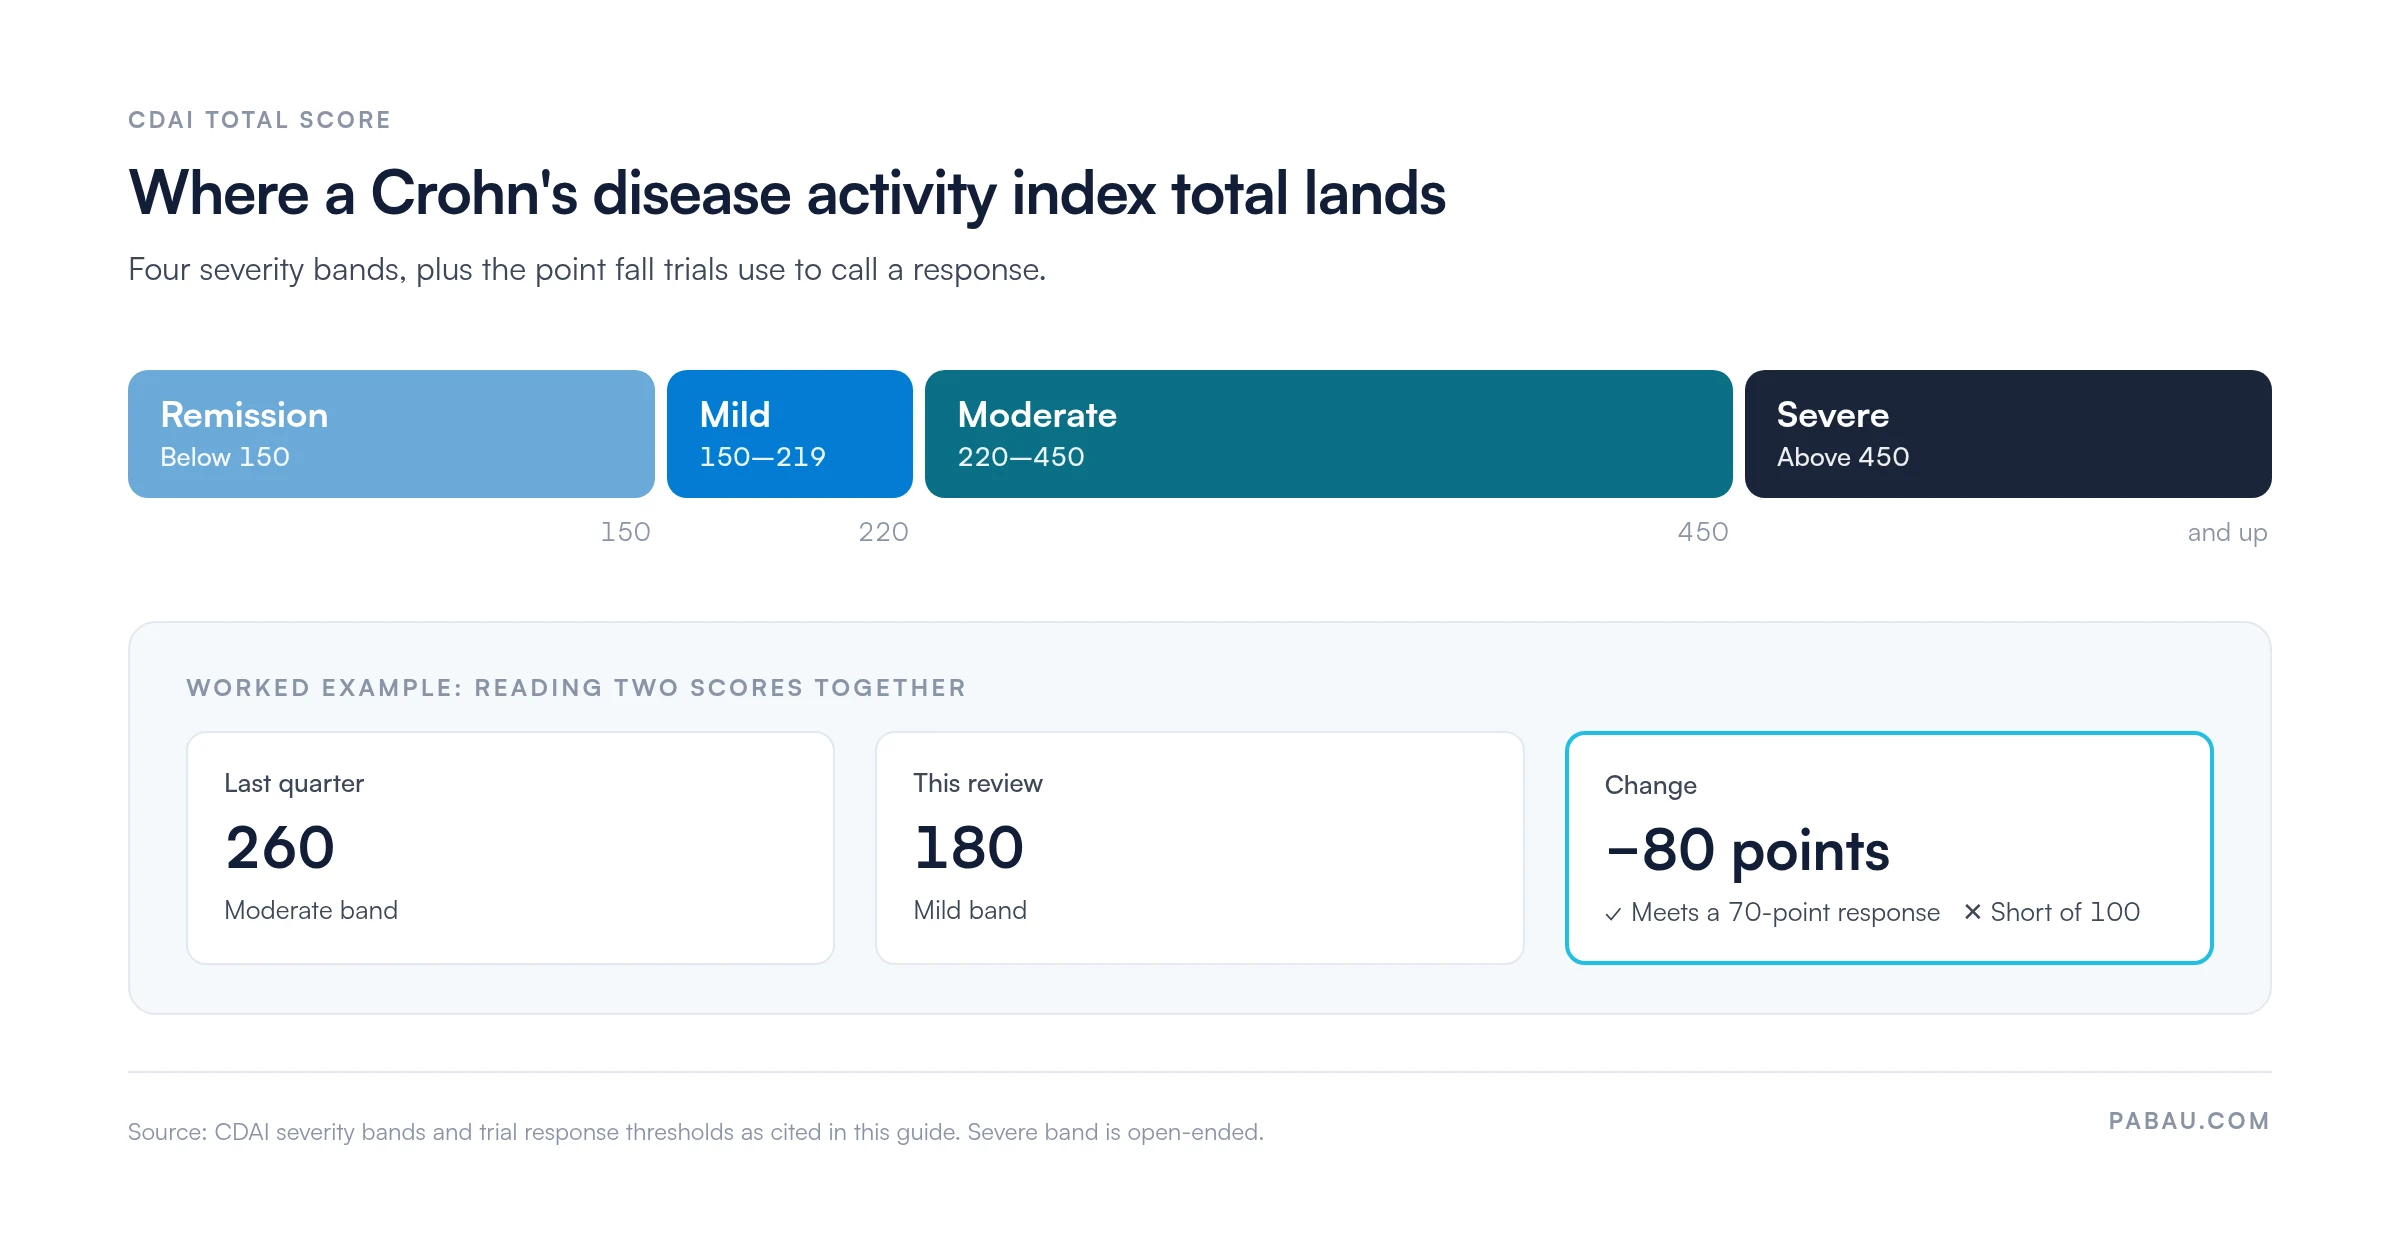The width and height of the screenshot is (2400, 1236).
Task: Click the This review 180 card
Action: (x=1199, y=848)
